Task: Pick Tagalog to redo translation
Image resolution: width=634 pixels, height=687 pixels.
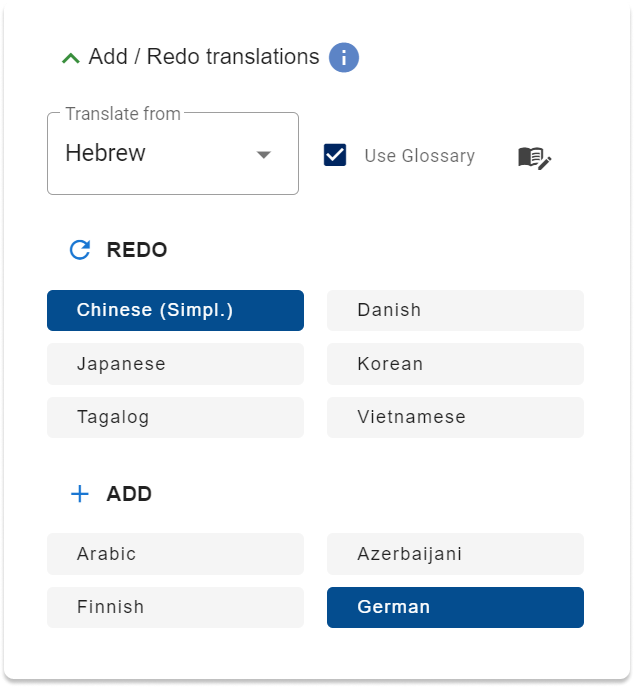Action: (175, 417)
